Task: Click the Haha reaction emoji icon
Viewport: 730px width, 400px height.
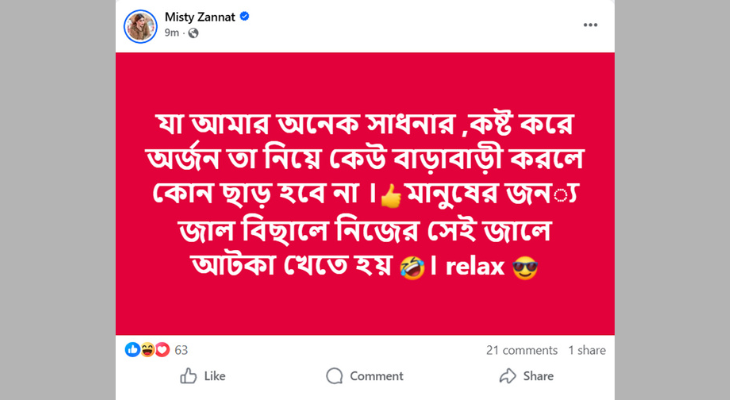Action: [147, 350]
